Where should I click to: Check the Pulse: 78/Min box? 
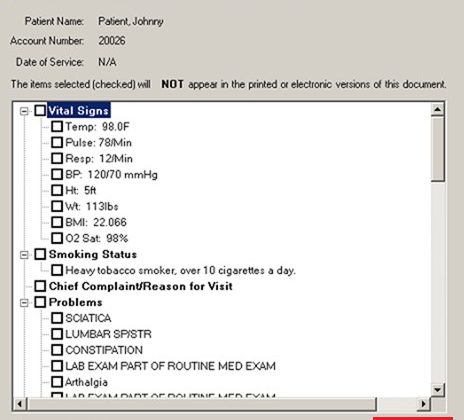[x=57, y=143]
